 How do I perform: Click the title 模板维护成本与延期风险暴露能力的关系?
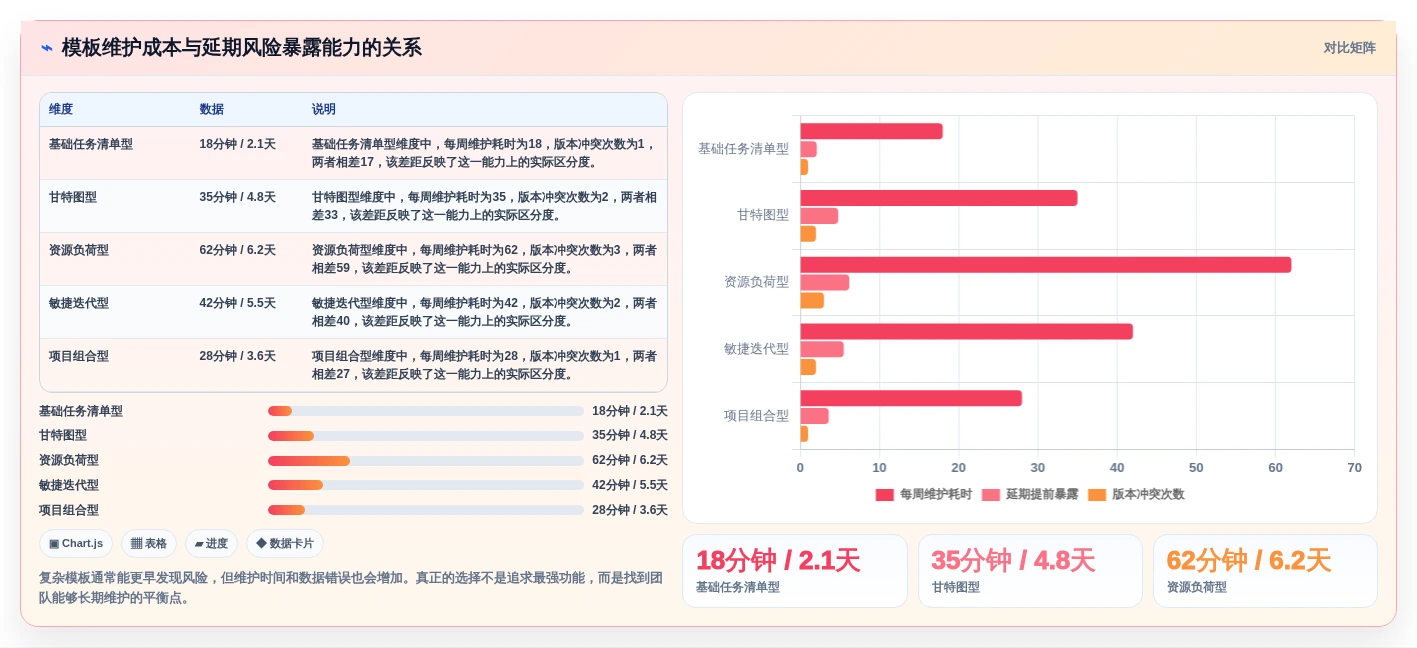242,48
